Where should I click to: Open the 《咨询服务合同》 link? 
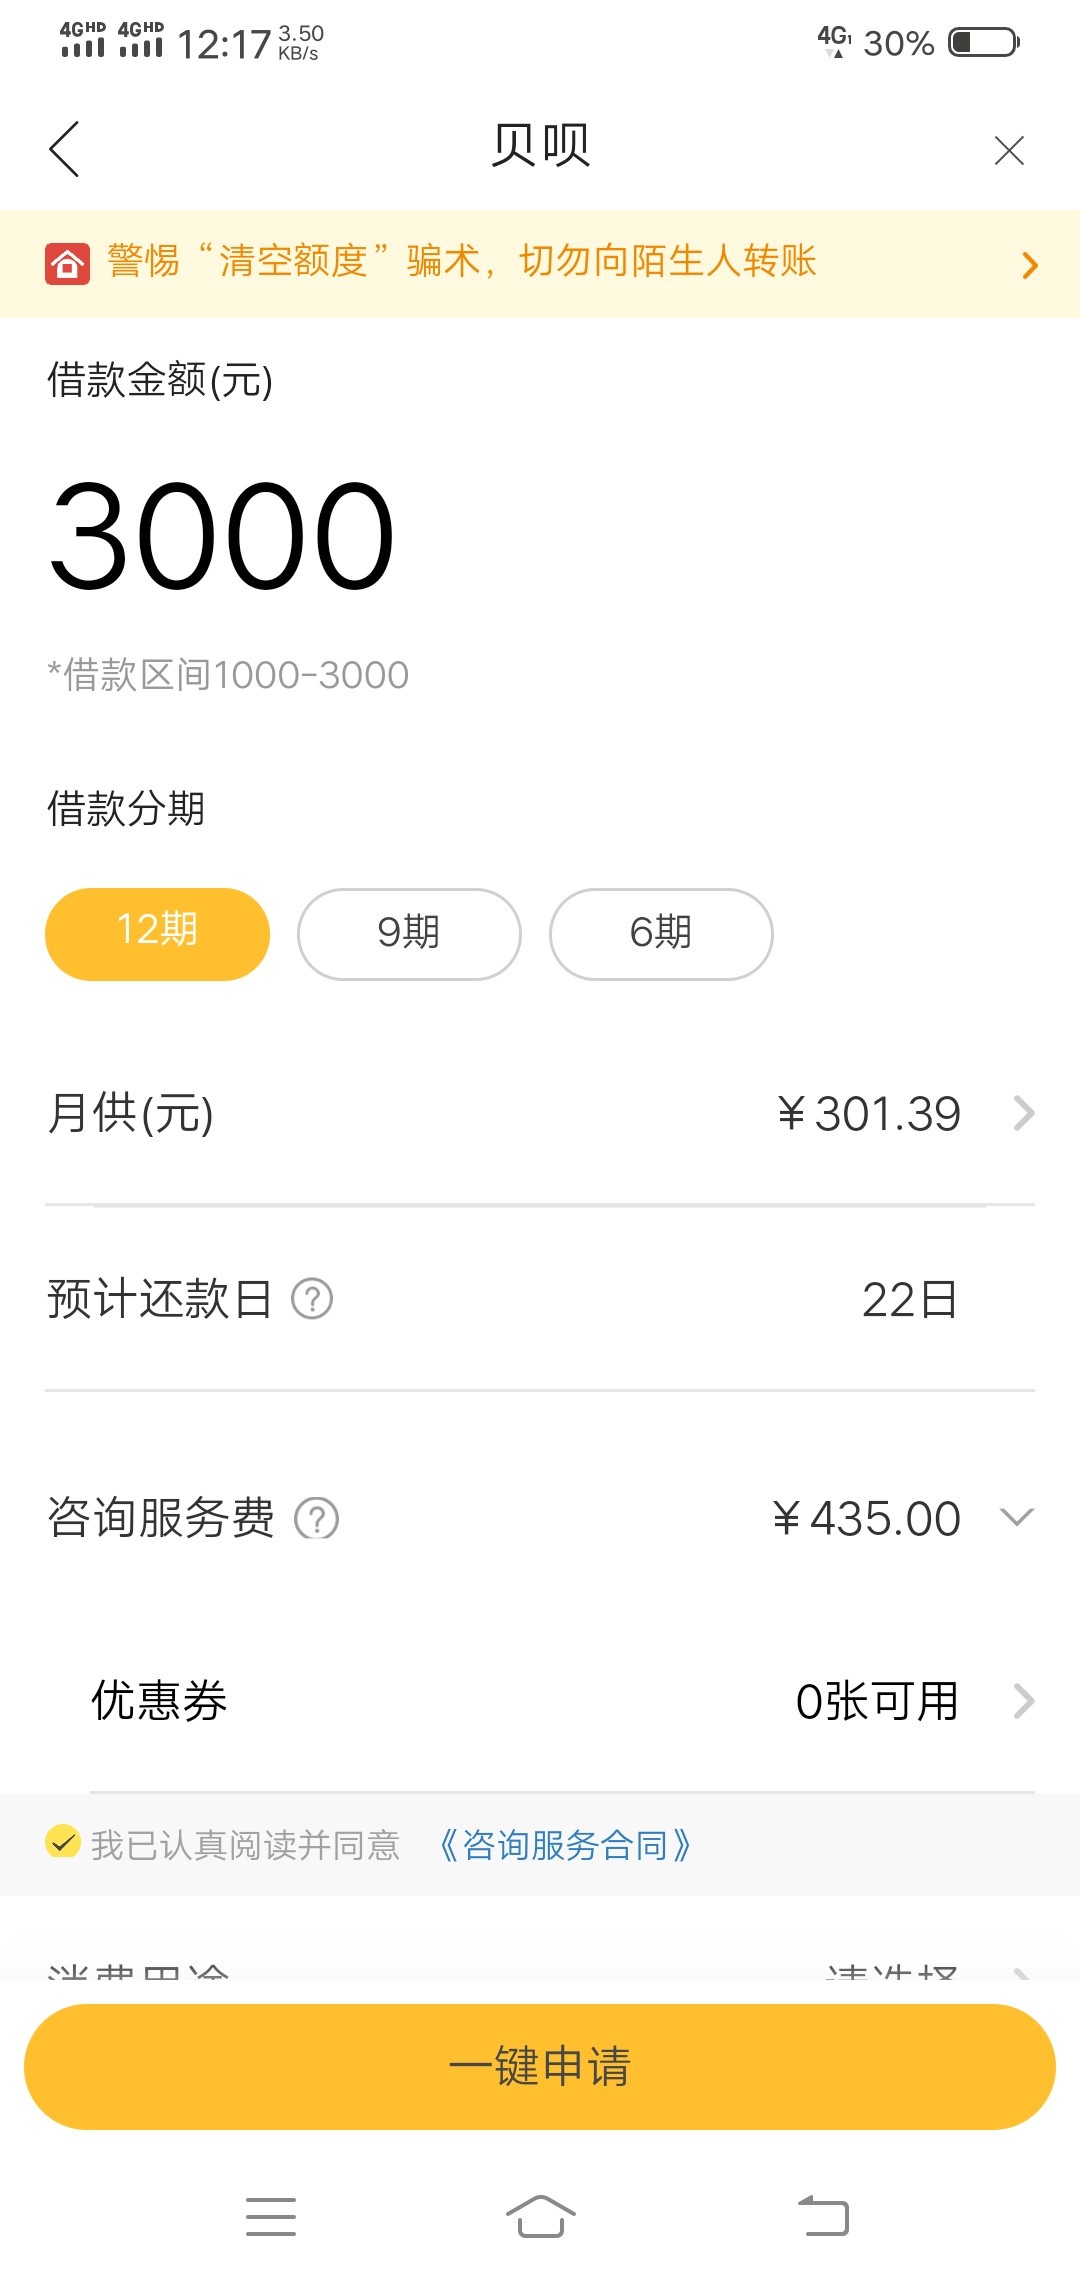tap(565, 1845)
